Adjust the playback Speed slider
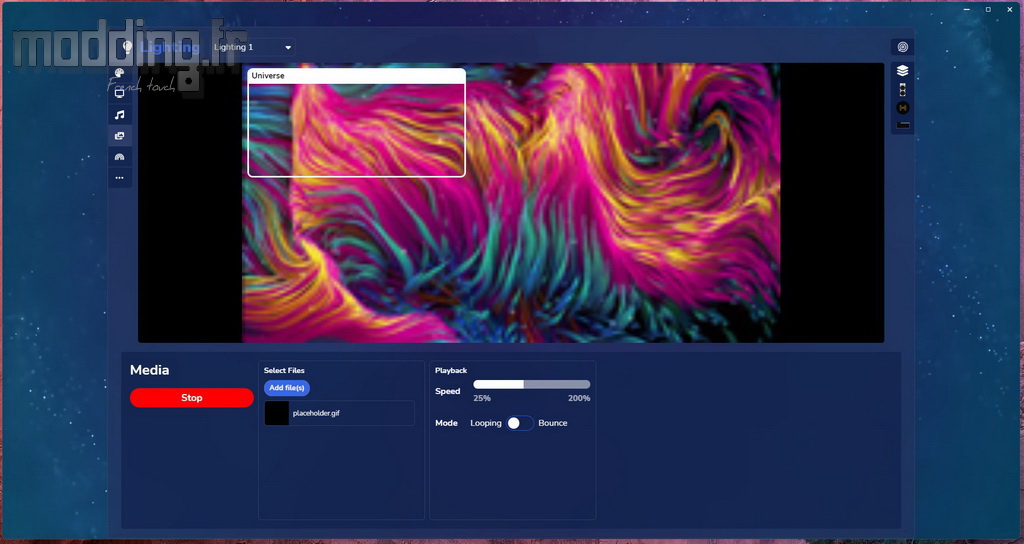 coord(532,385)
